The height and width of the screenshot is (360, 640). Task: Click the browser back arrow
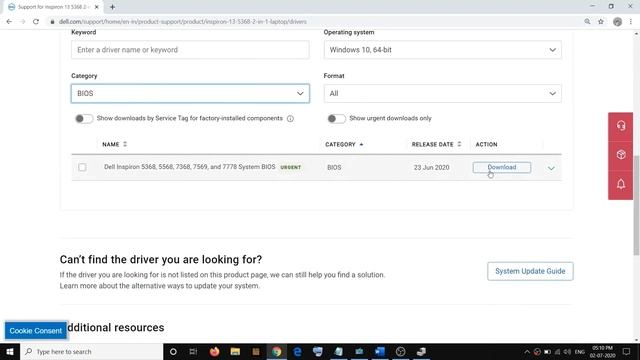9,22
